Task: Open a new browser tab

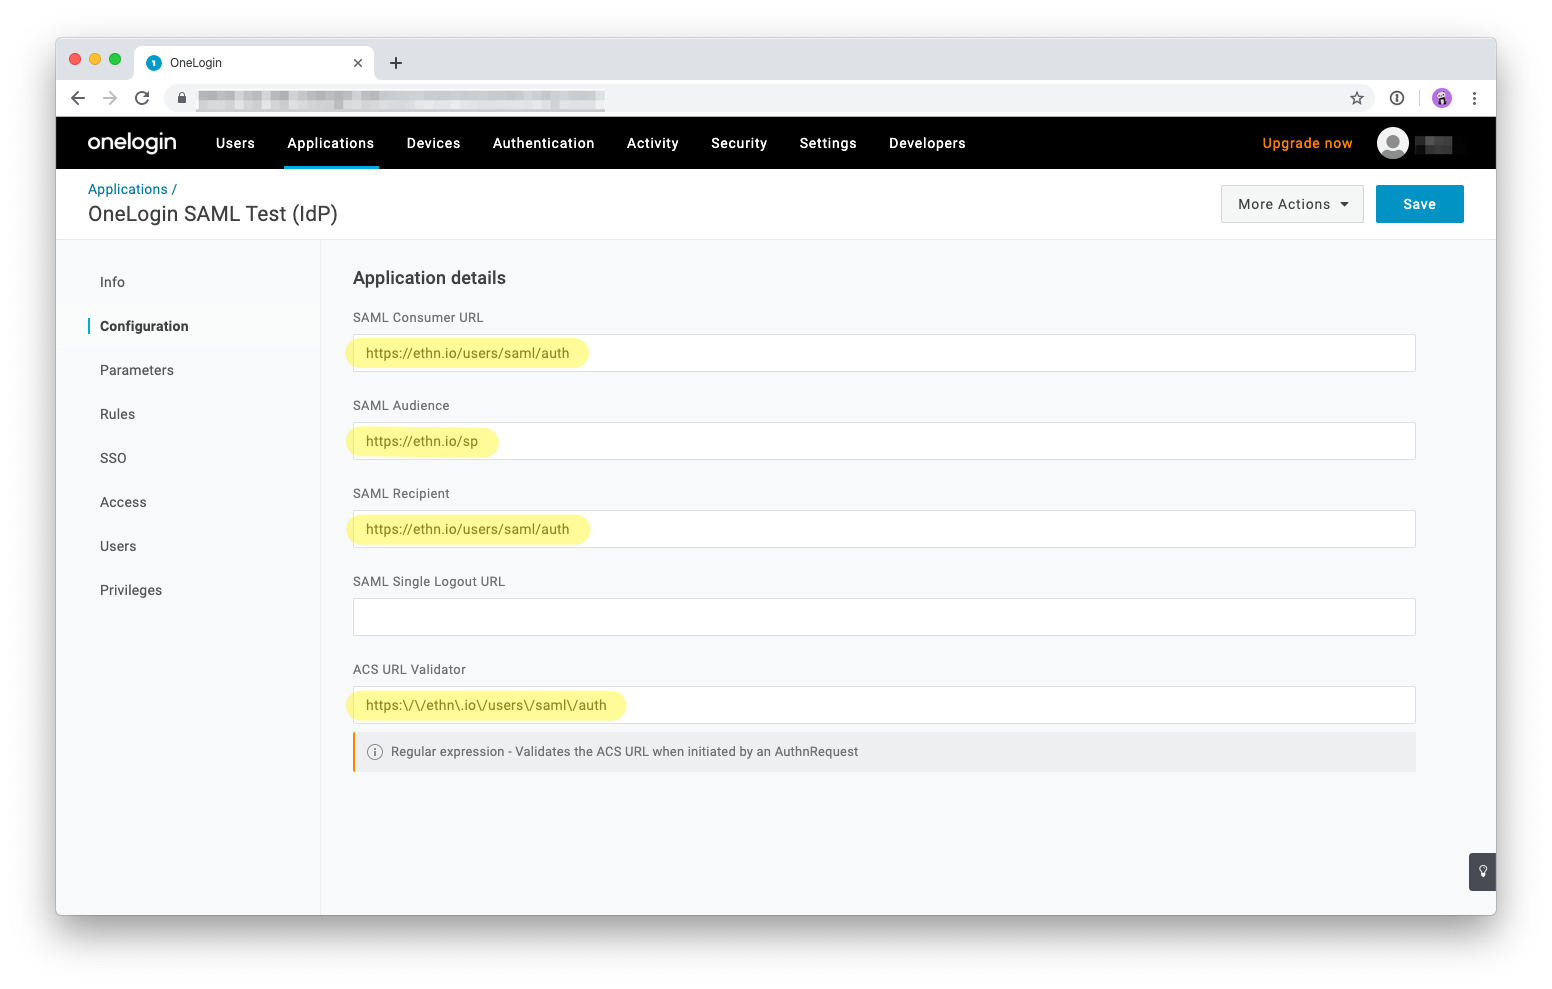Action: coord(396,63)
